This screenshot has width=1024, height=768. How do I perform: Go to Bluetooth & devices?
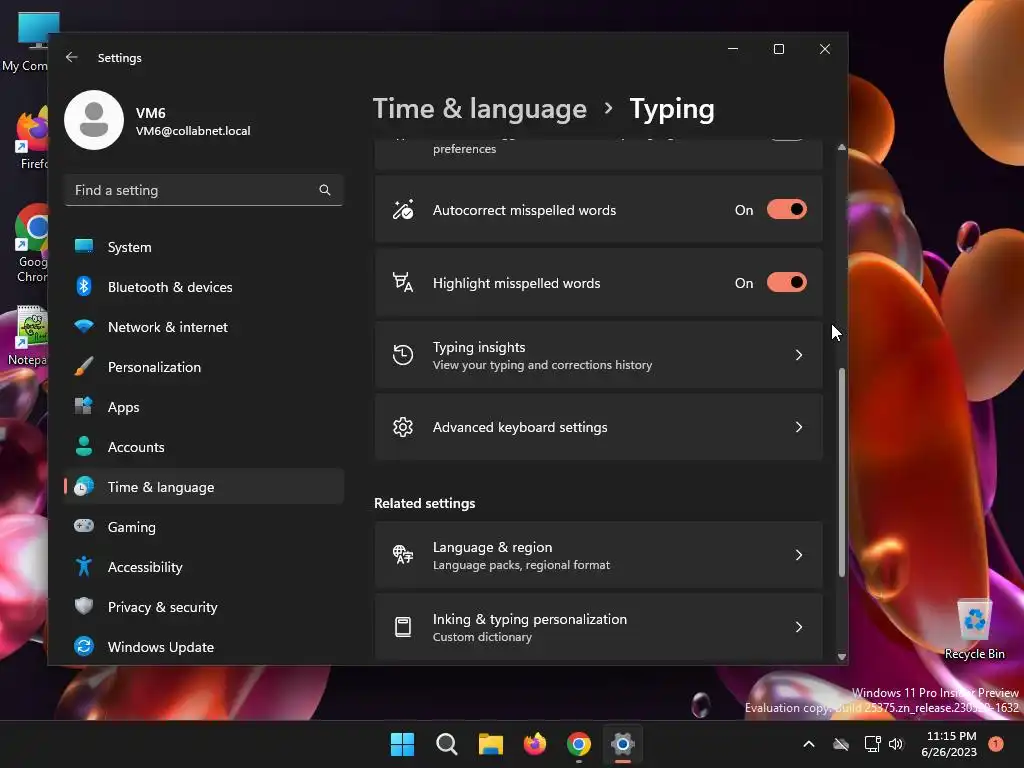click(x=204, y=287)
